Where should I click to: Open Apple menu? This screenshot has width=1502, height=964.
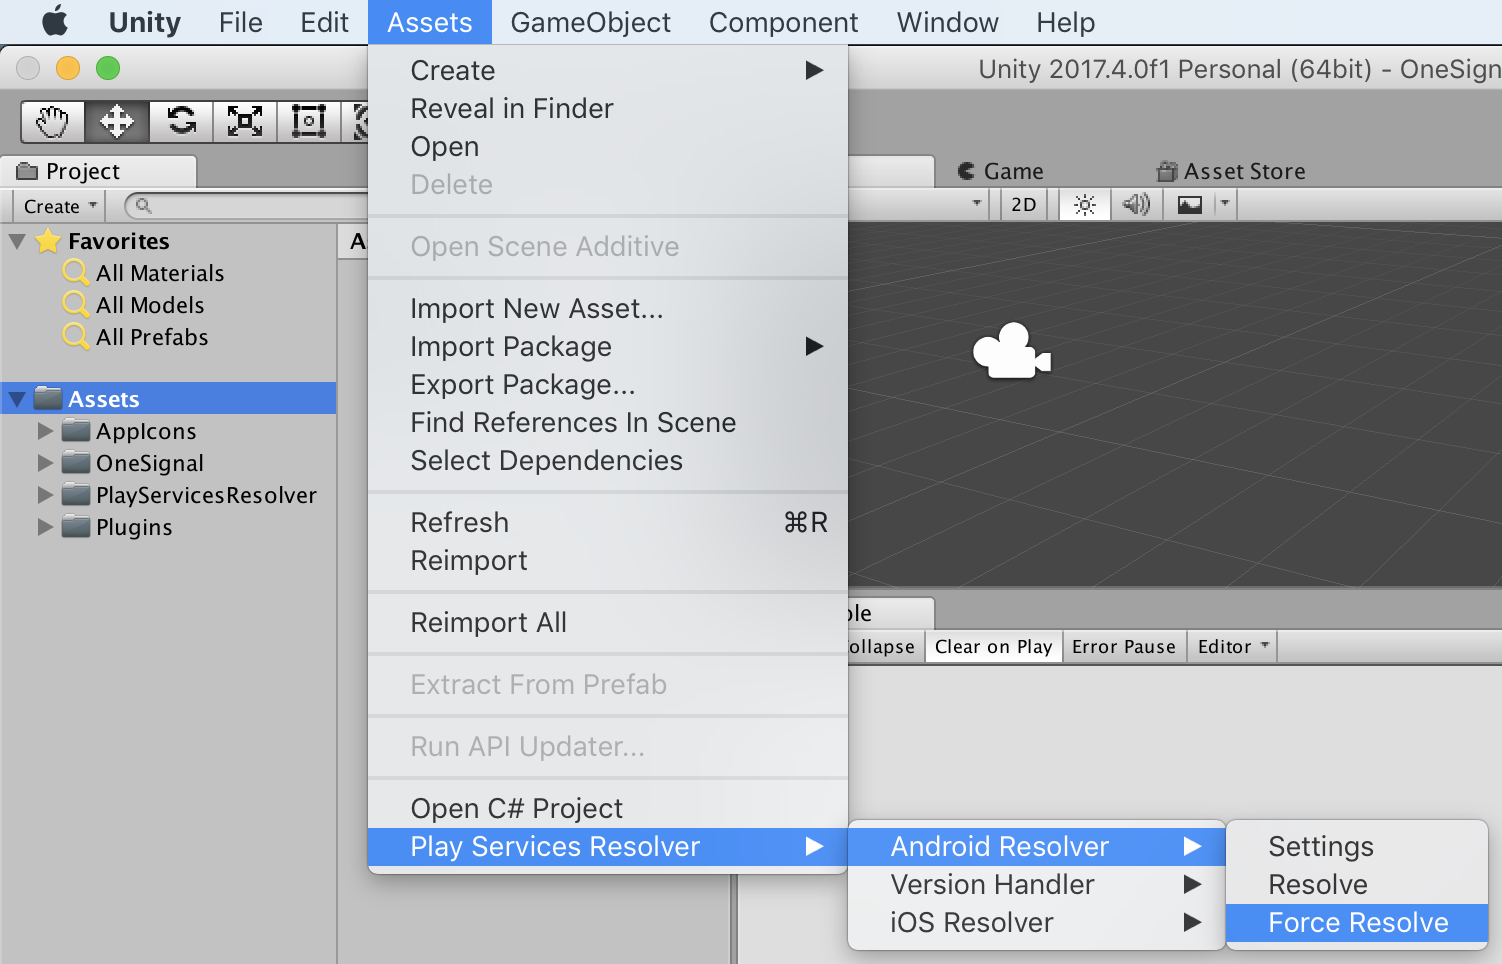tap(55, 21)
